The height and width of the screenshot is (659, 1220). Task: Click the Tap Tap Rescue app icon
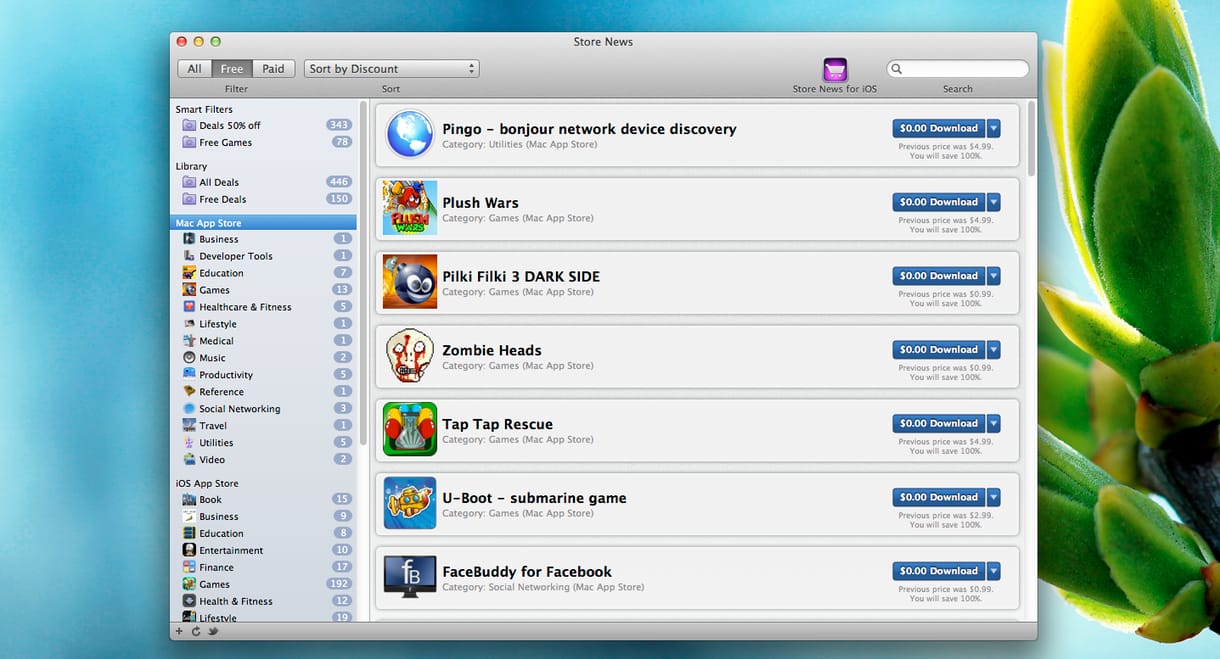410,429
